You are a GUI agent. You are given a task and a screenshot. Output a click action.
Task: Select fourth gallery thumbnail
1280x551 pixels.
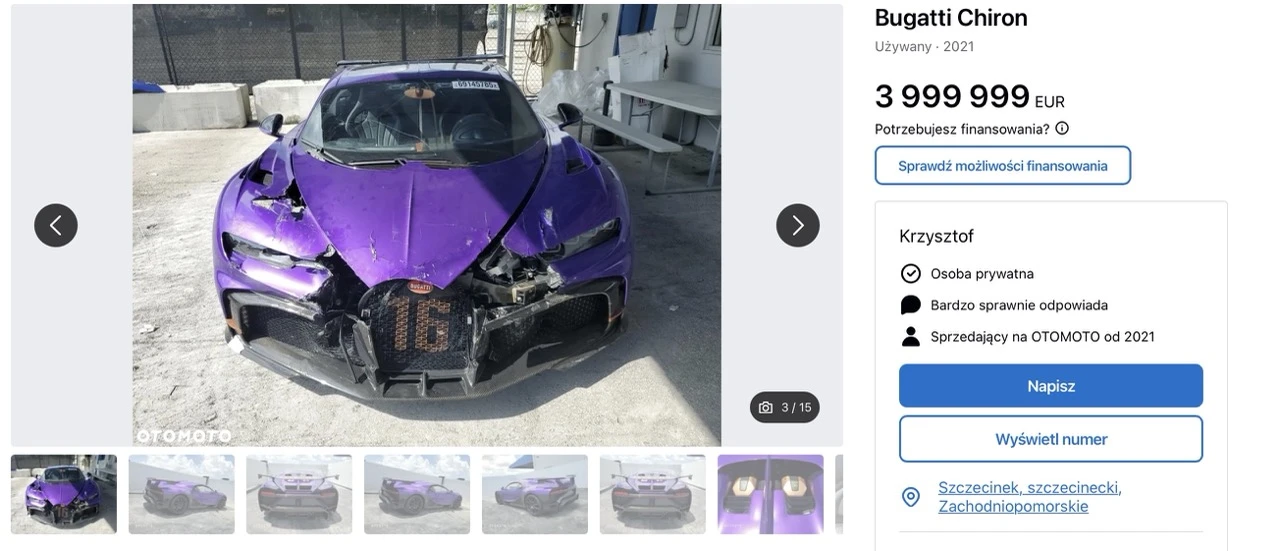point(417,494)
